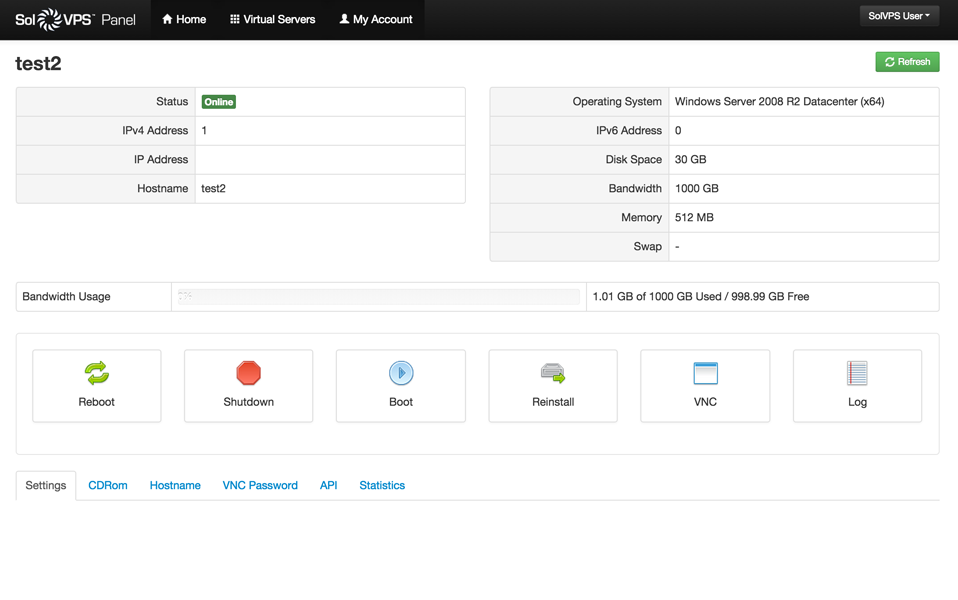958x600 pixels.
Task: Reinstall the operating system
Action: click(552, 386)
